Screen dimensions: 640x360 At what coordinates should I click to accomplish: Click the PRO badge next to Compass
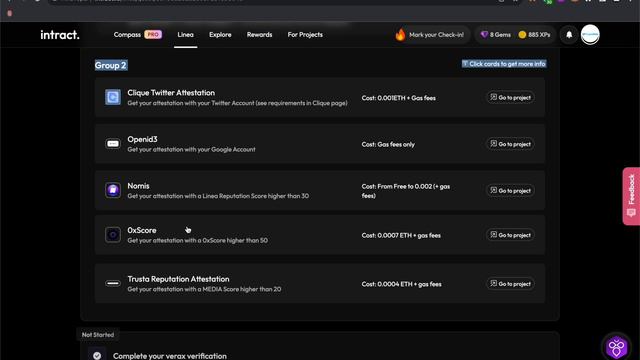153,35
